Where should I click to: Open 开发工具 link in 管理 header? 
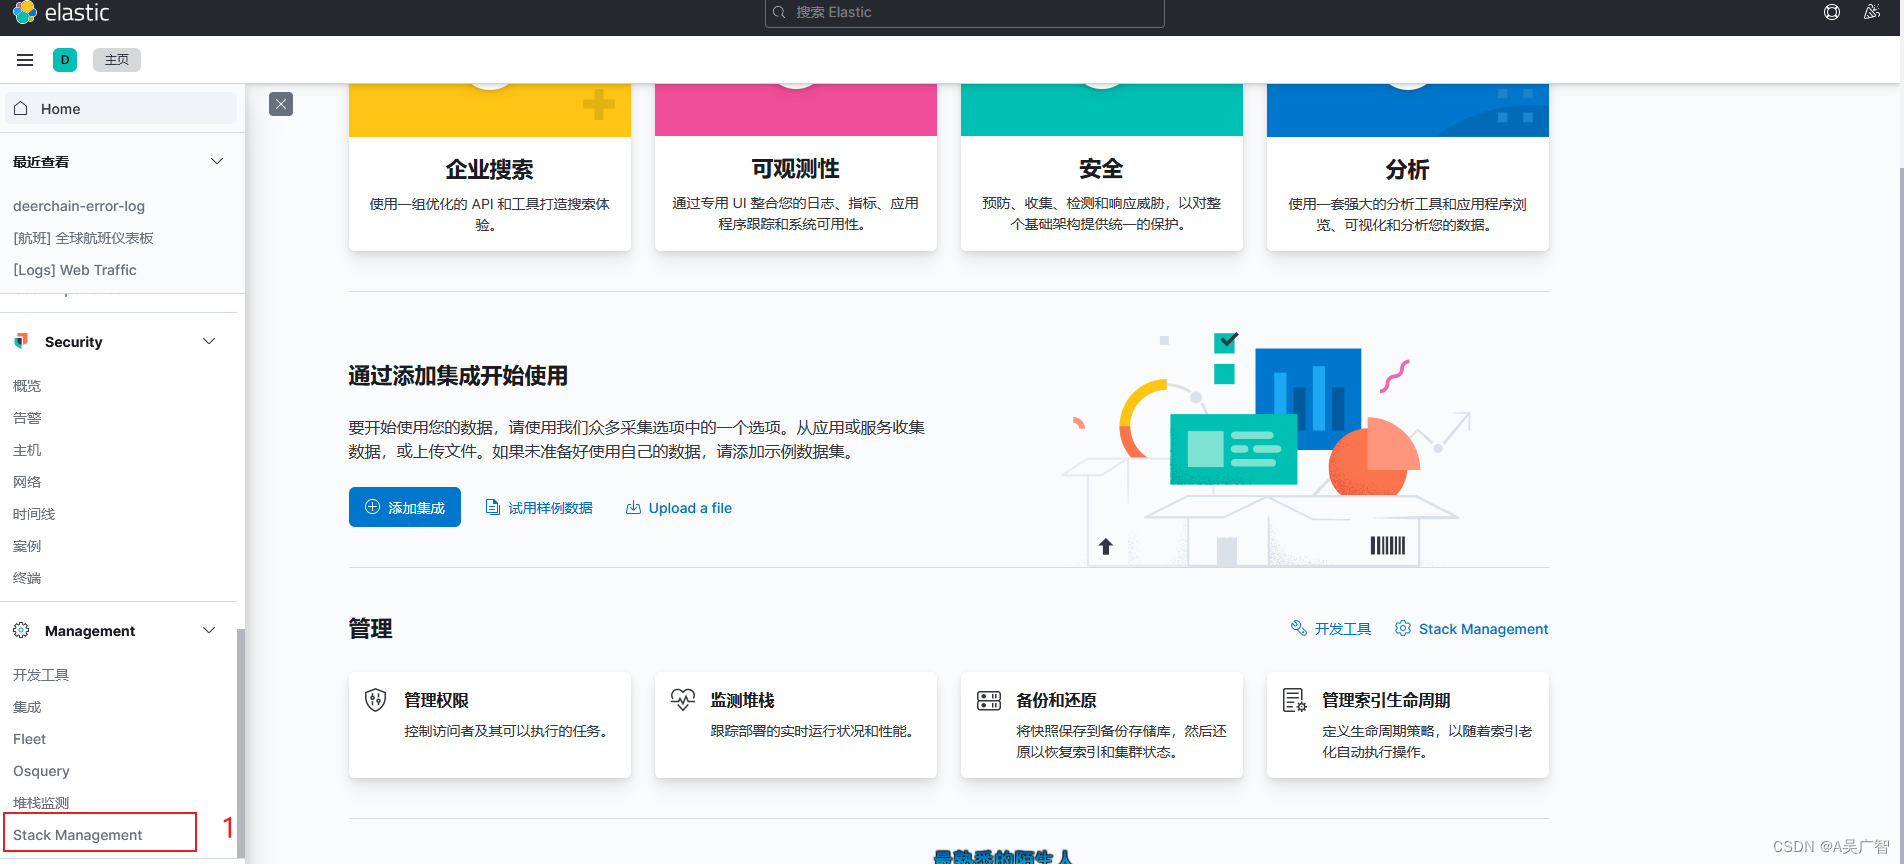(1342, 629)
